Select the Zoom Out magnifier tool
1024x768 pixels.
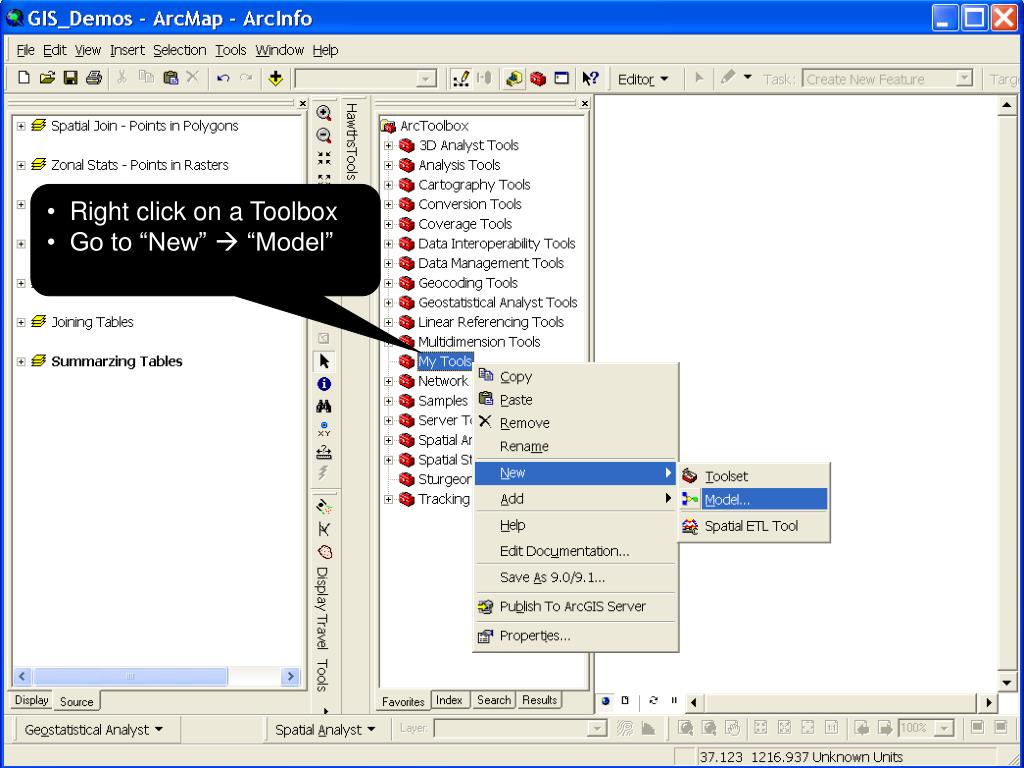pyautogui.click(x=324, y=135)
